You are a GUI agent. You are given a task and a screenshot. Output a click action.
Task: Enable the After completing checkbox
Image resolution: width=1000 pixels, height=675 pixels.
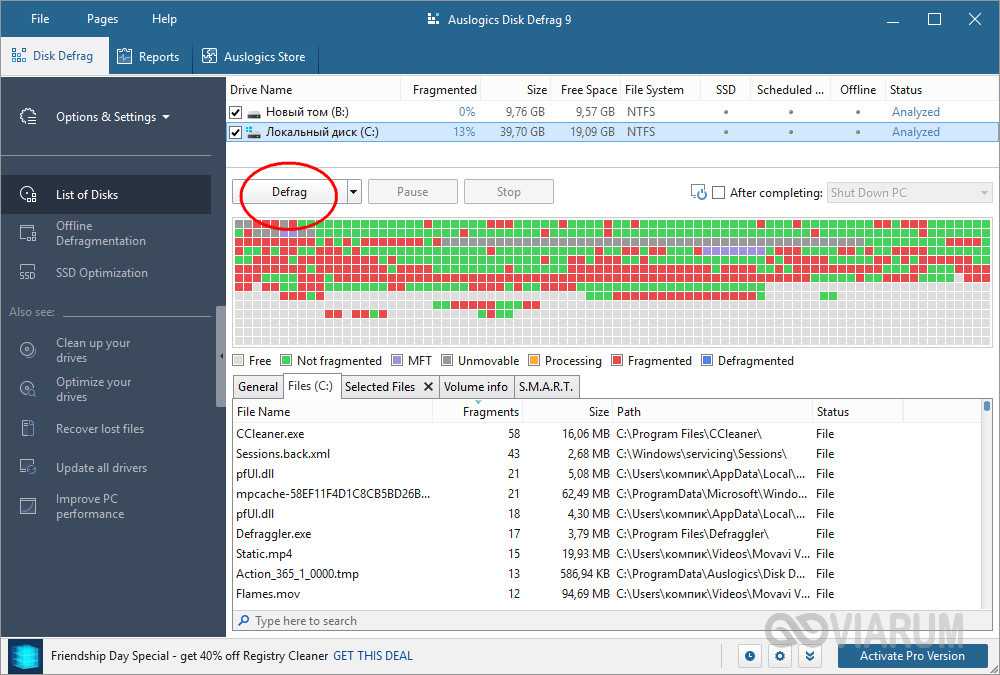718,193
